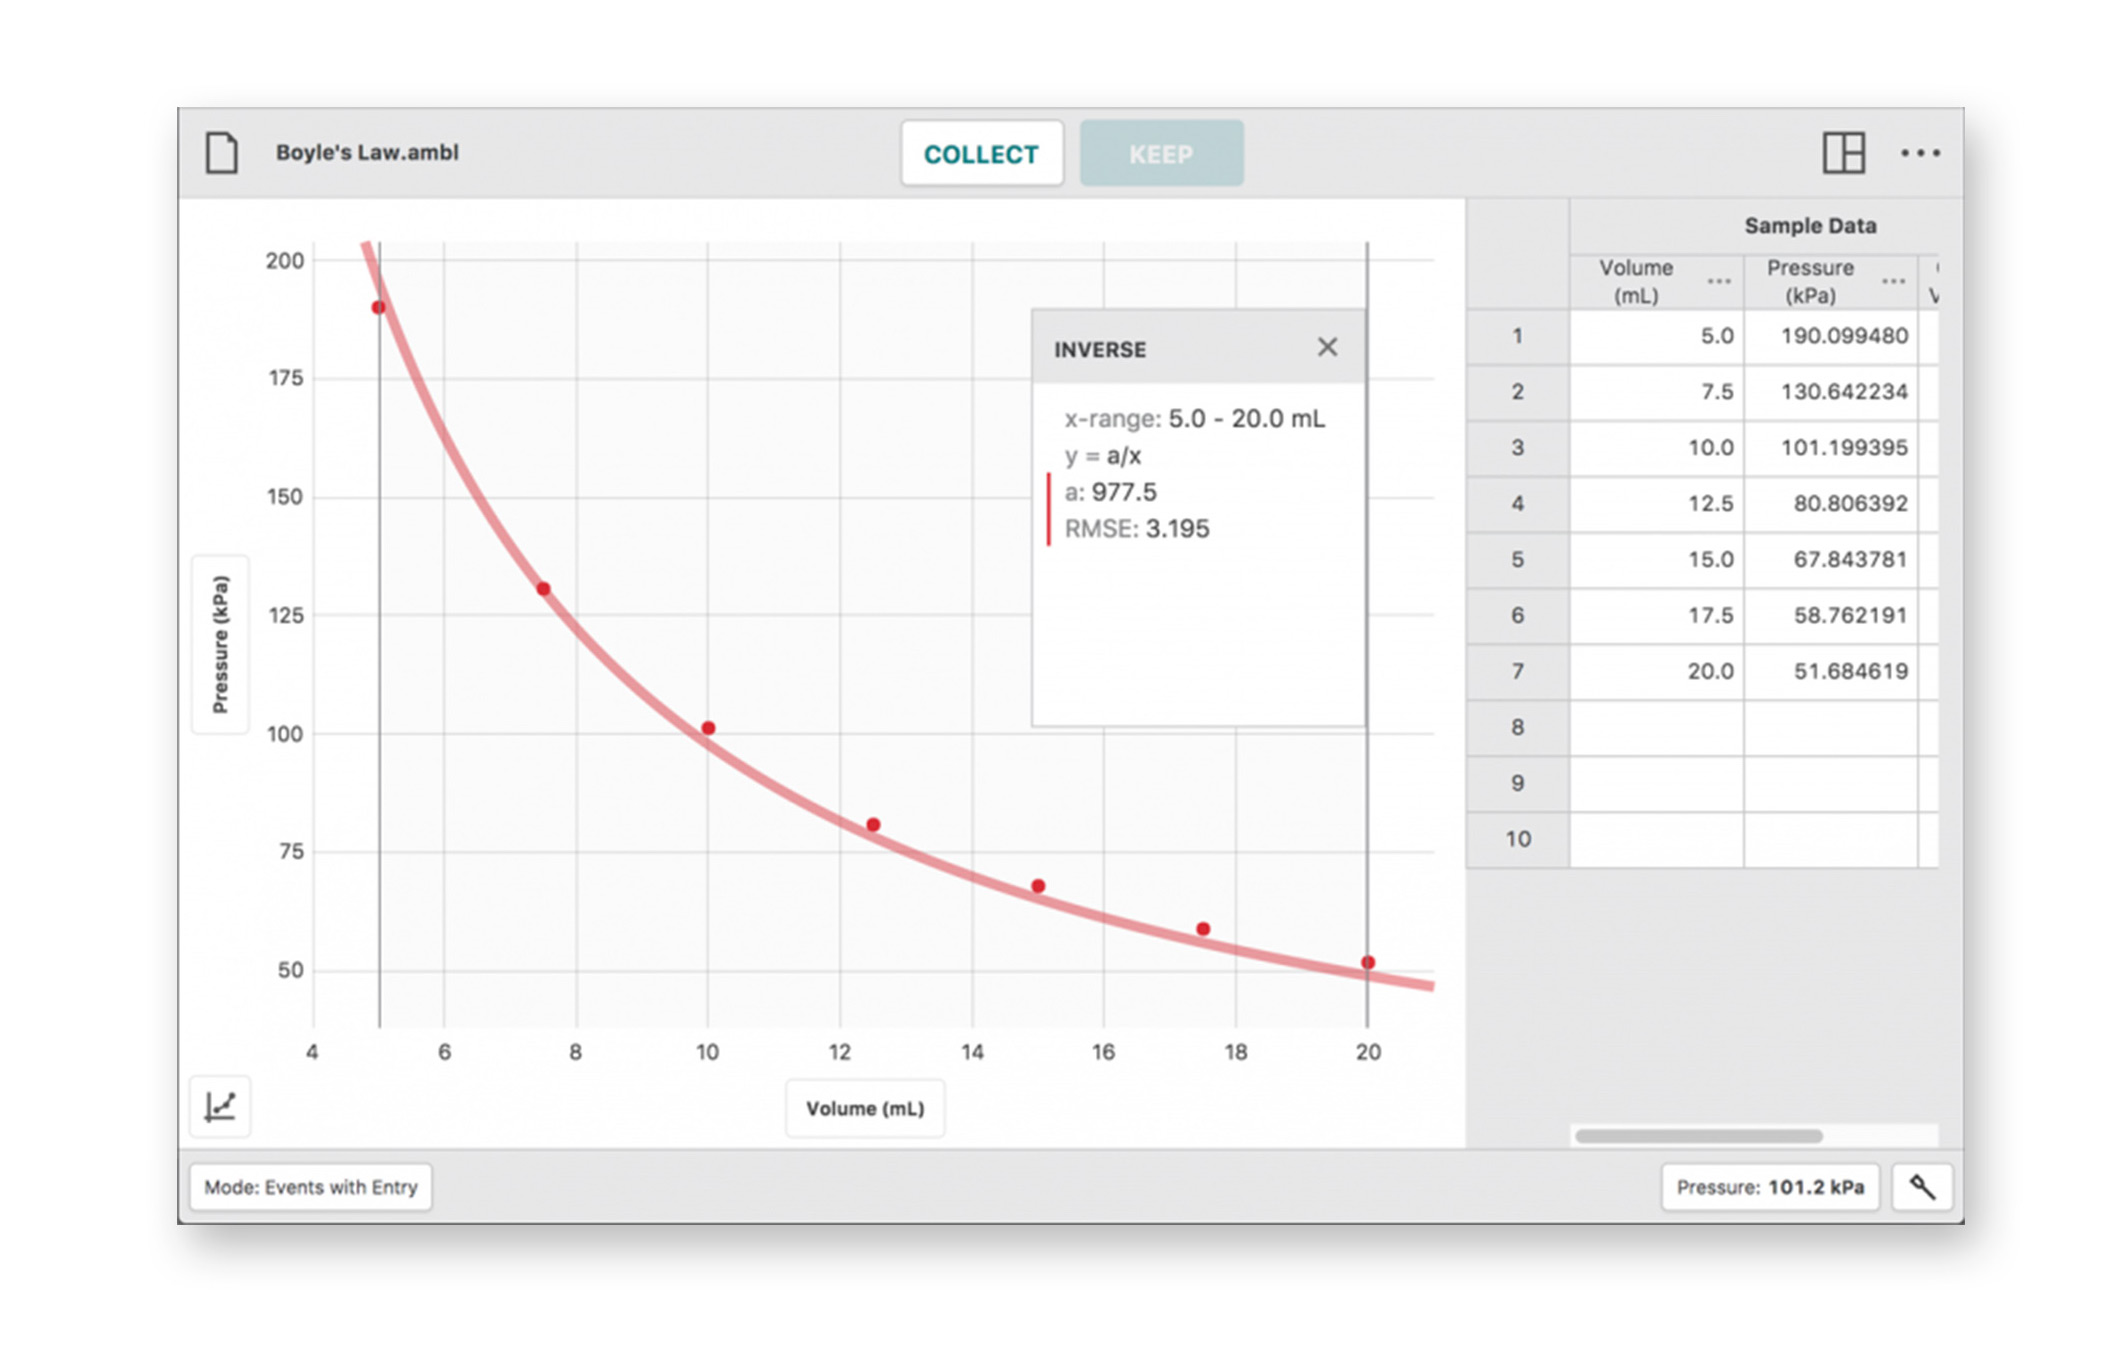Click empty Volume cell in row 8
This screenshot has height=1357, width=2128.
[x=1657, y=728]
